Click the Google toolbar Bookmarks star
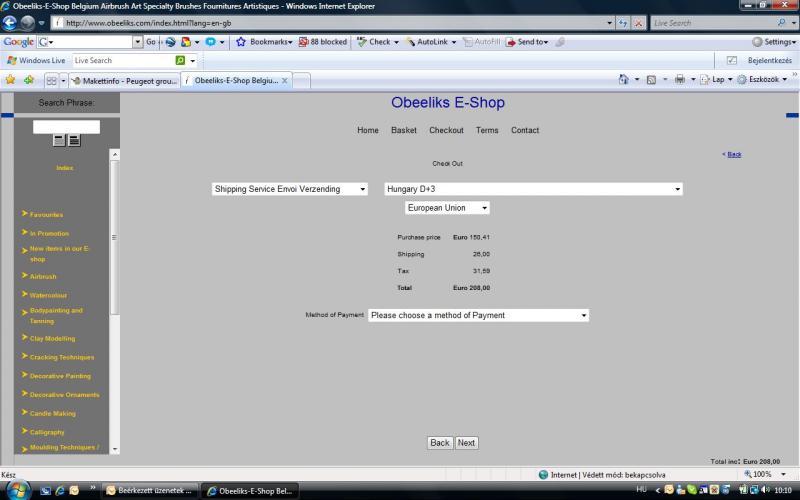The image size is (800, 500). pos(241,42)
